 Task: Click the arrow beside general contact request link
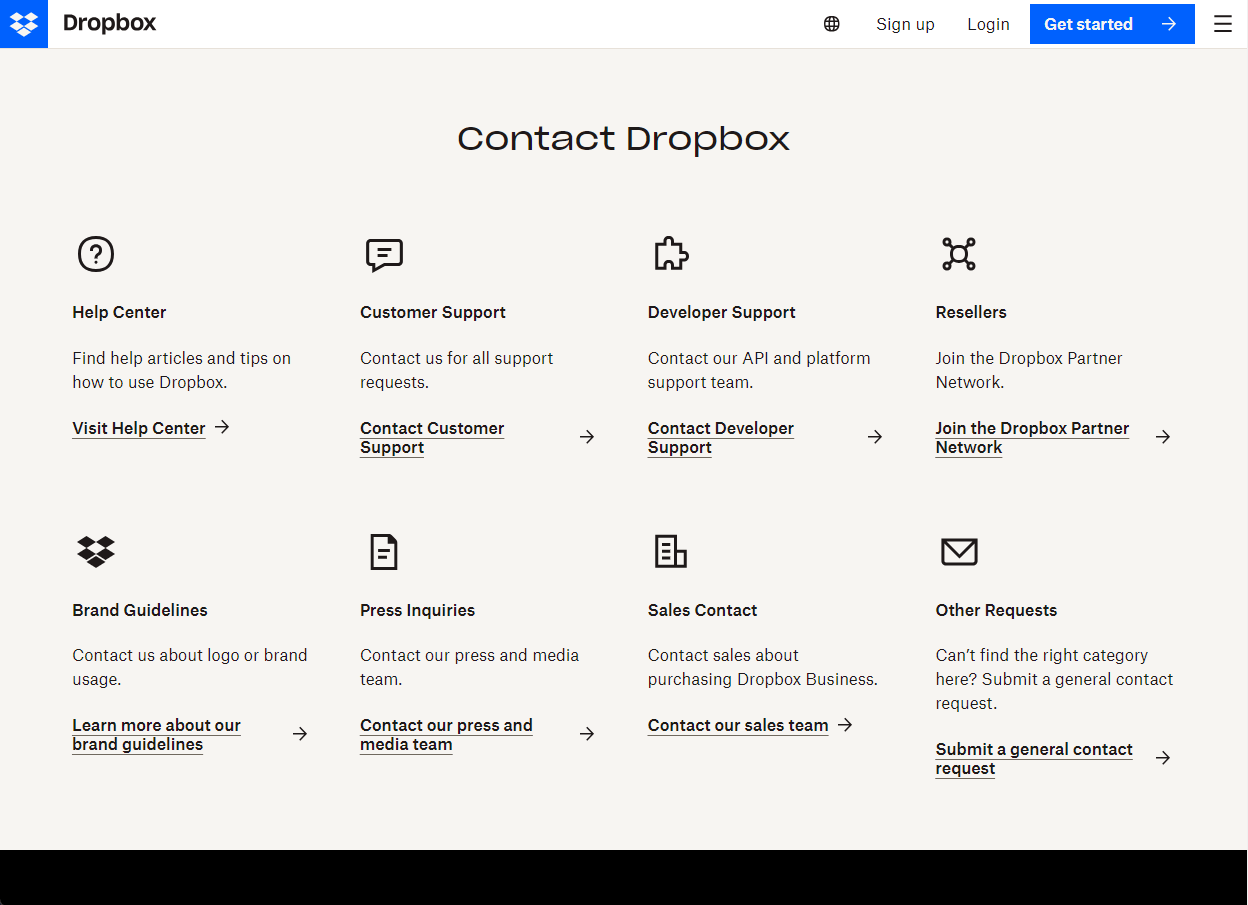click(x=1163, y=758)
